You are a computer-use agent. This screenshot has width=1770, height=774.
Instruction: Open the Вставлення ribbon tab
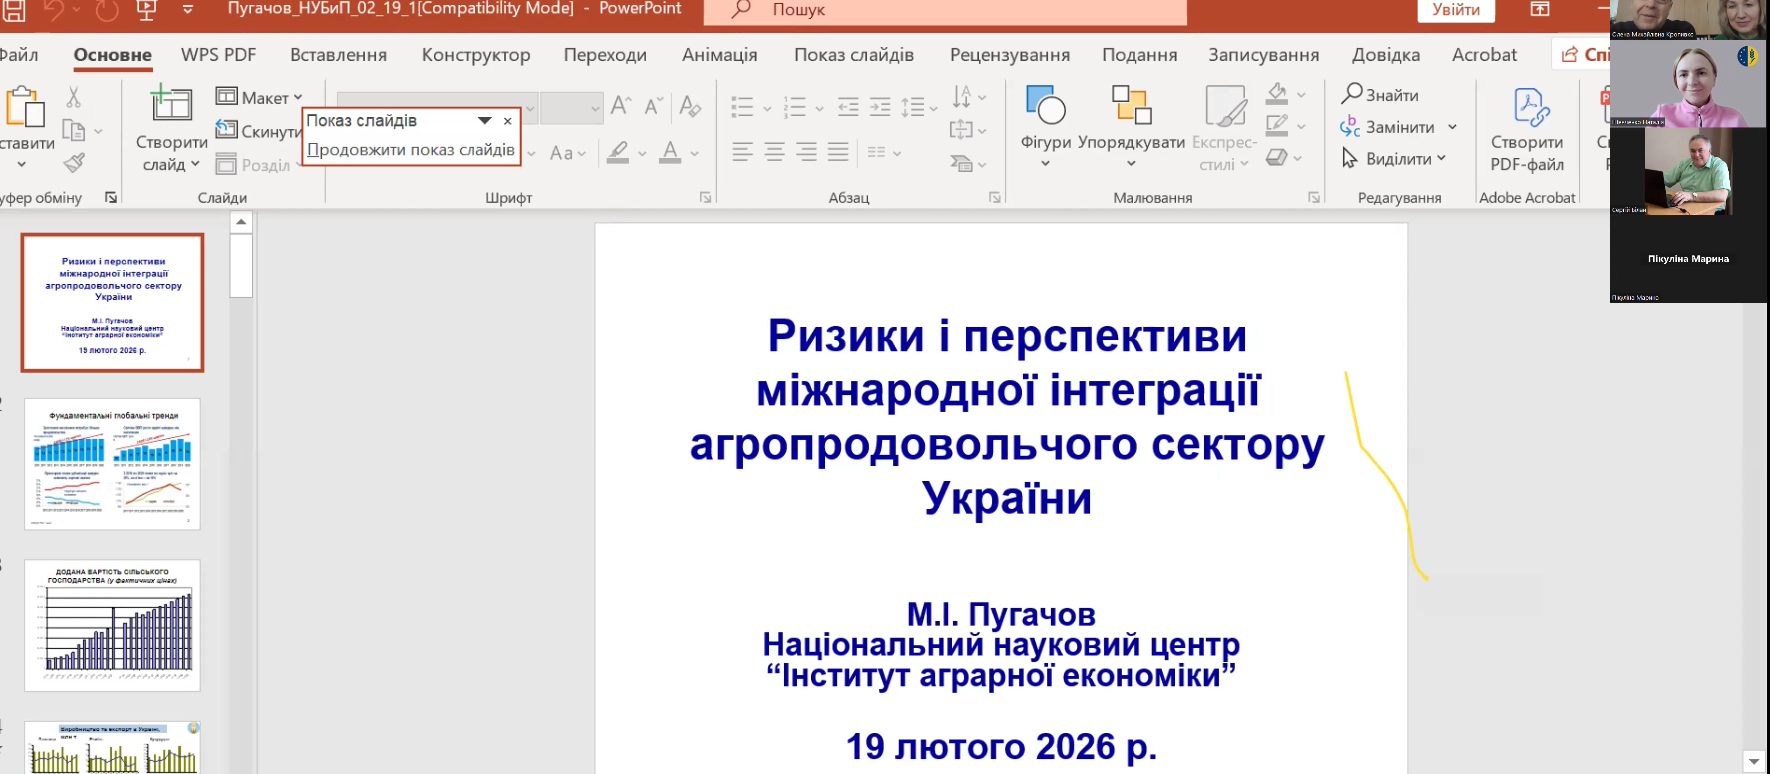[338, 55]
